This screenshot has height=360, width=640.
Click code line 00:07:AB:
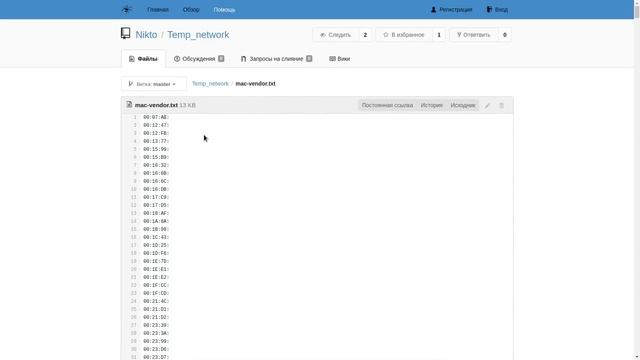pyautogui.click(x=156, y=117)
